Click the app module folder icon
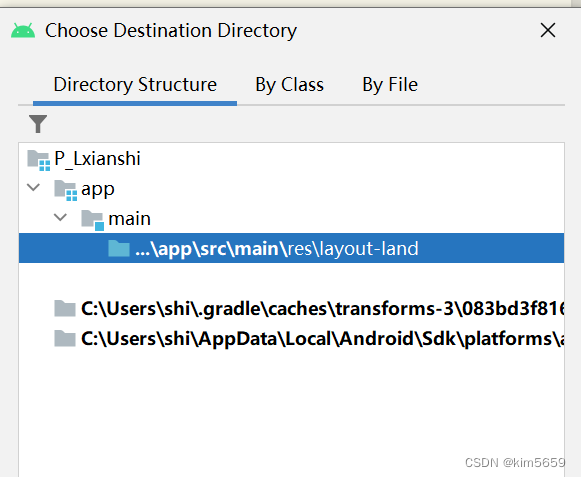 pyautogui.click(x=66, y=190)
